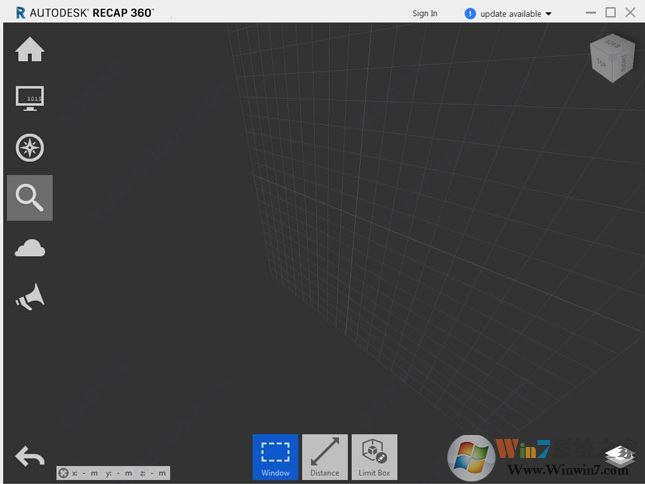Click the Sign In link
This screenshot has width=645, height=484.
tap(425, 14)
